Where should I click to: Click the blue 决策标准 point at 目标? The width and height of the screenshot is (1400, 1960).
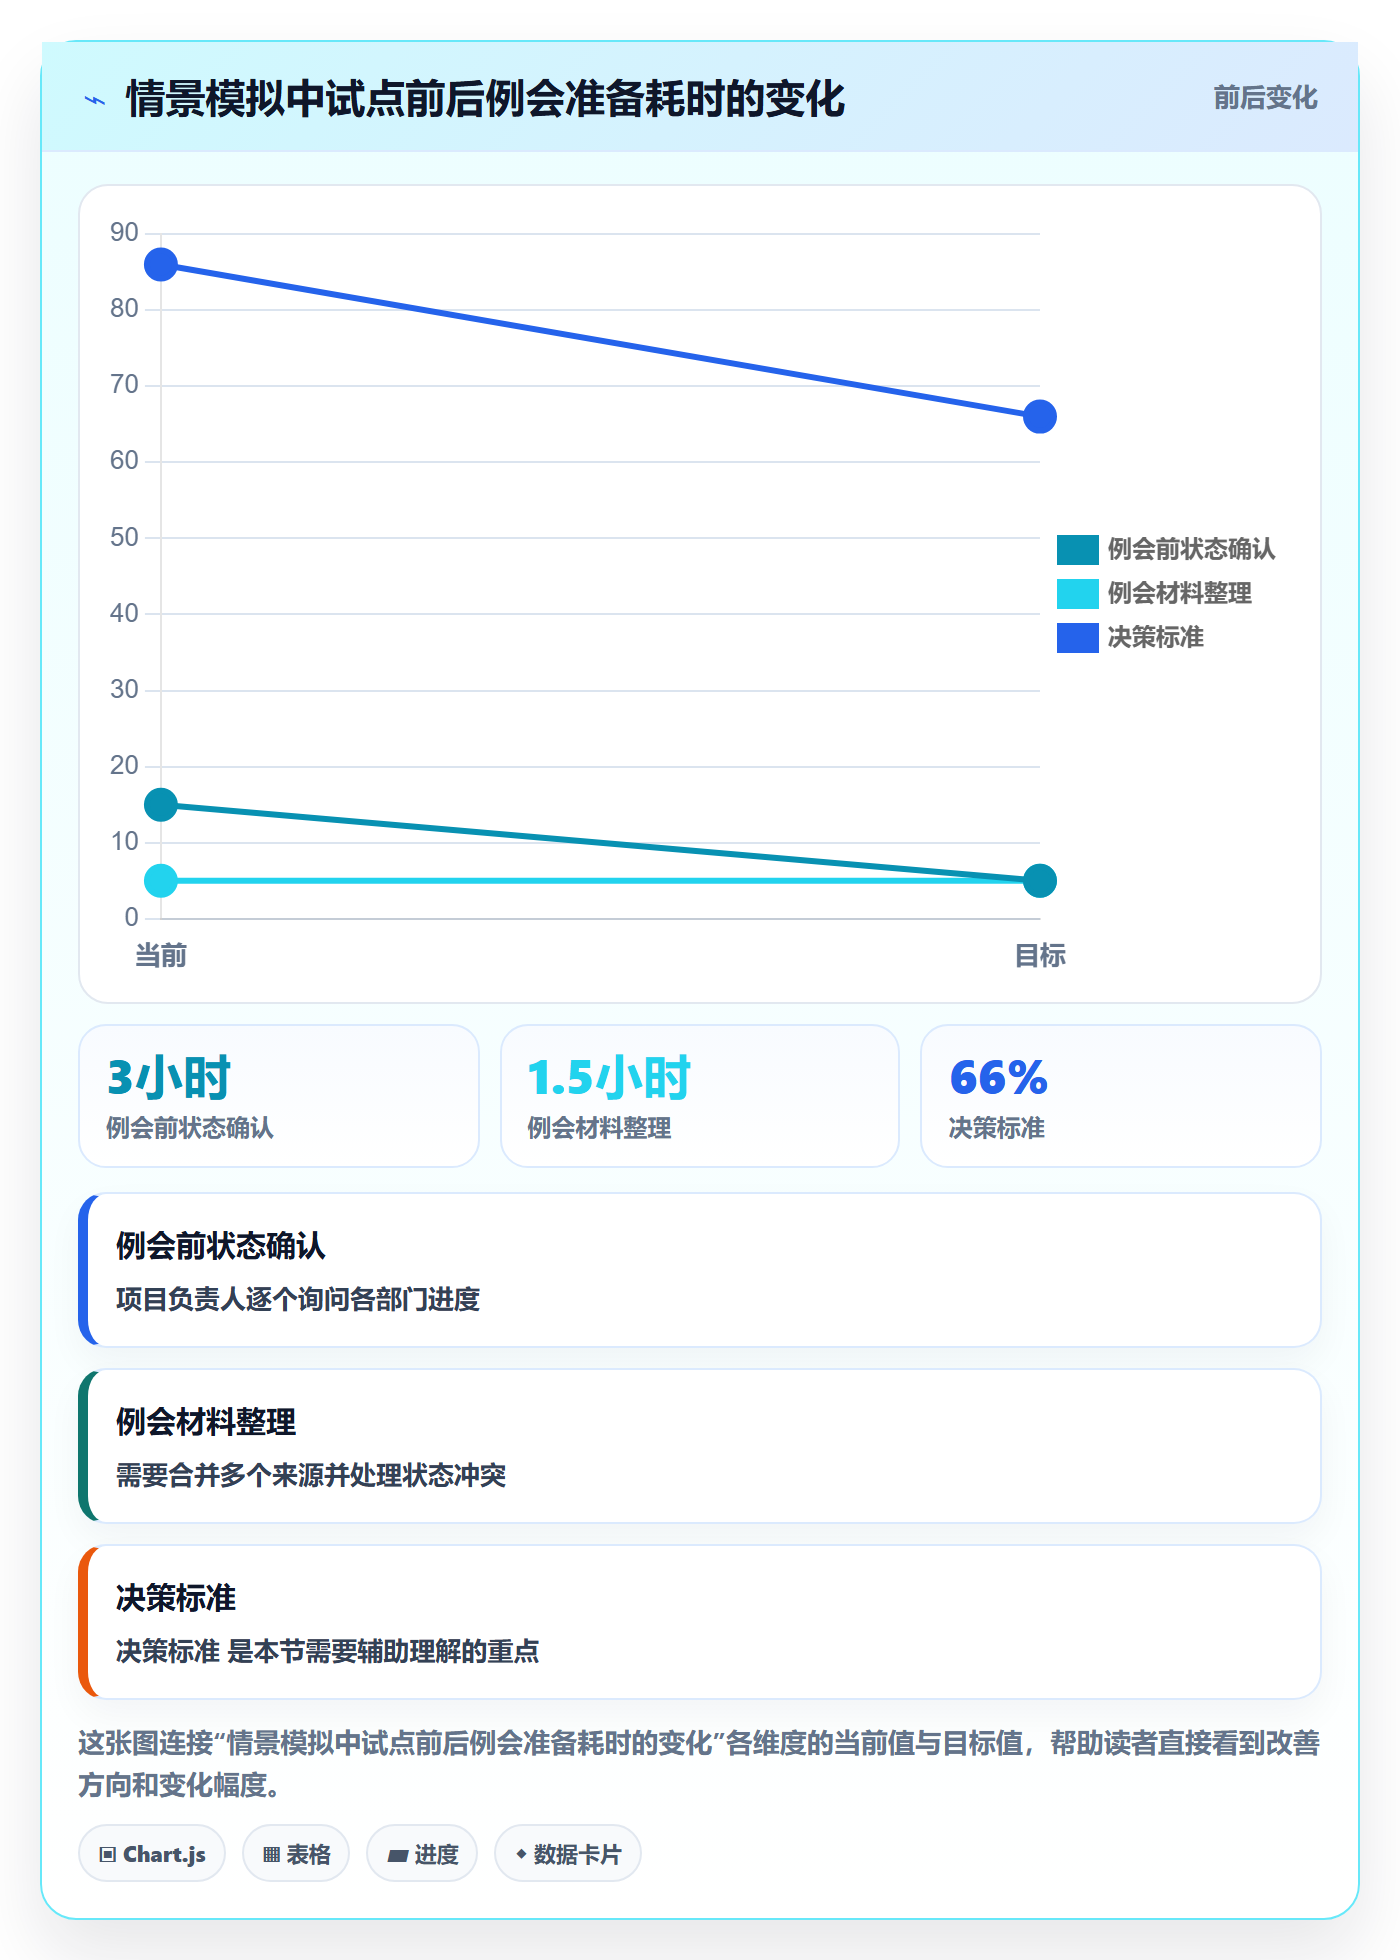click(x=1040, y=417)
